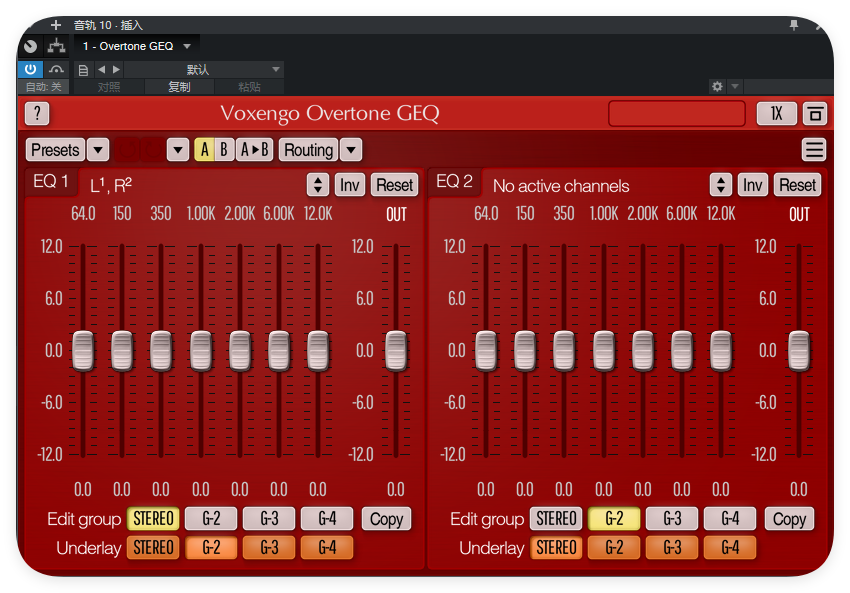Select EQ 1 Edit group G-2
This screenshot has height=593, width=850.
[x=211, y=519]
